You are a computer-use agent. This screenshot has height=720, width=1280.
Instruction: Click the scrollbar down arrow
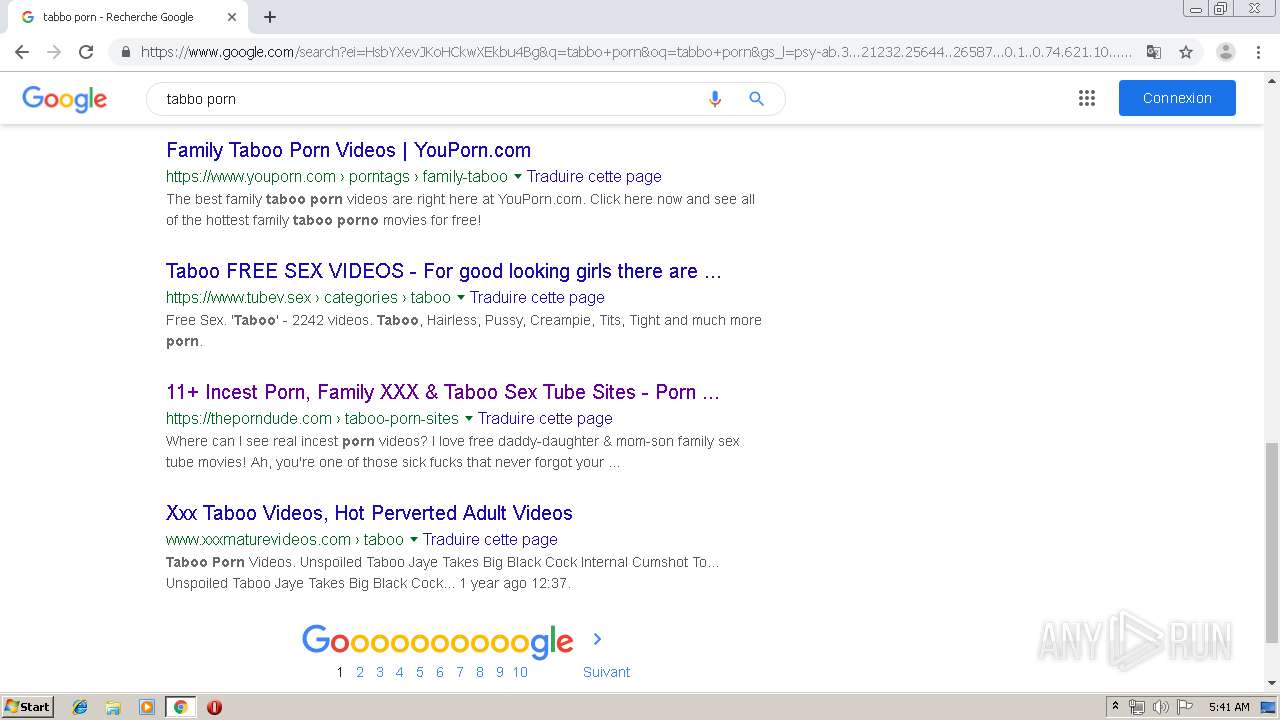tap(1271, 683)
